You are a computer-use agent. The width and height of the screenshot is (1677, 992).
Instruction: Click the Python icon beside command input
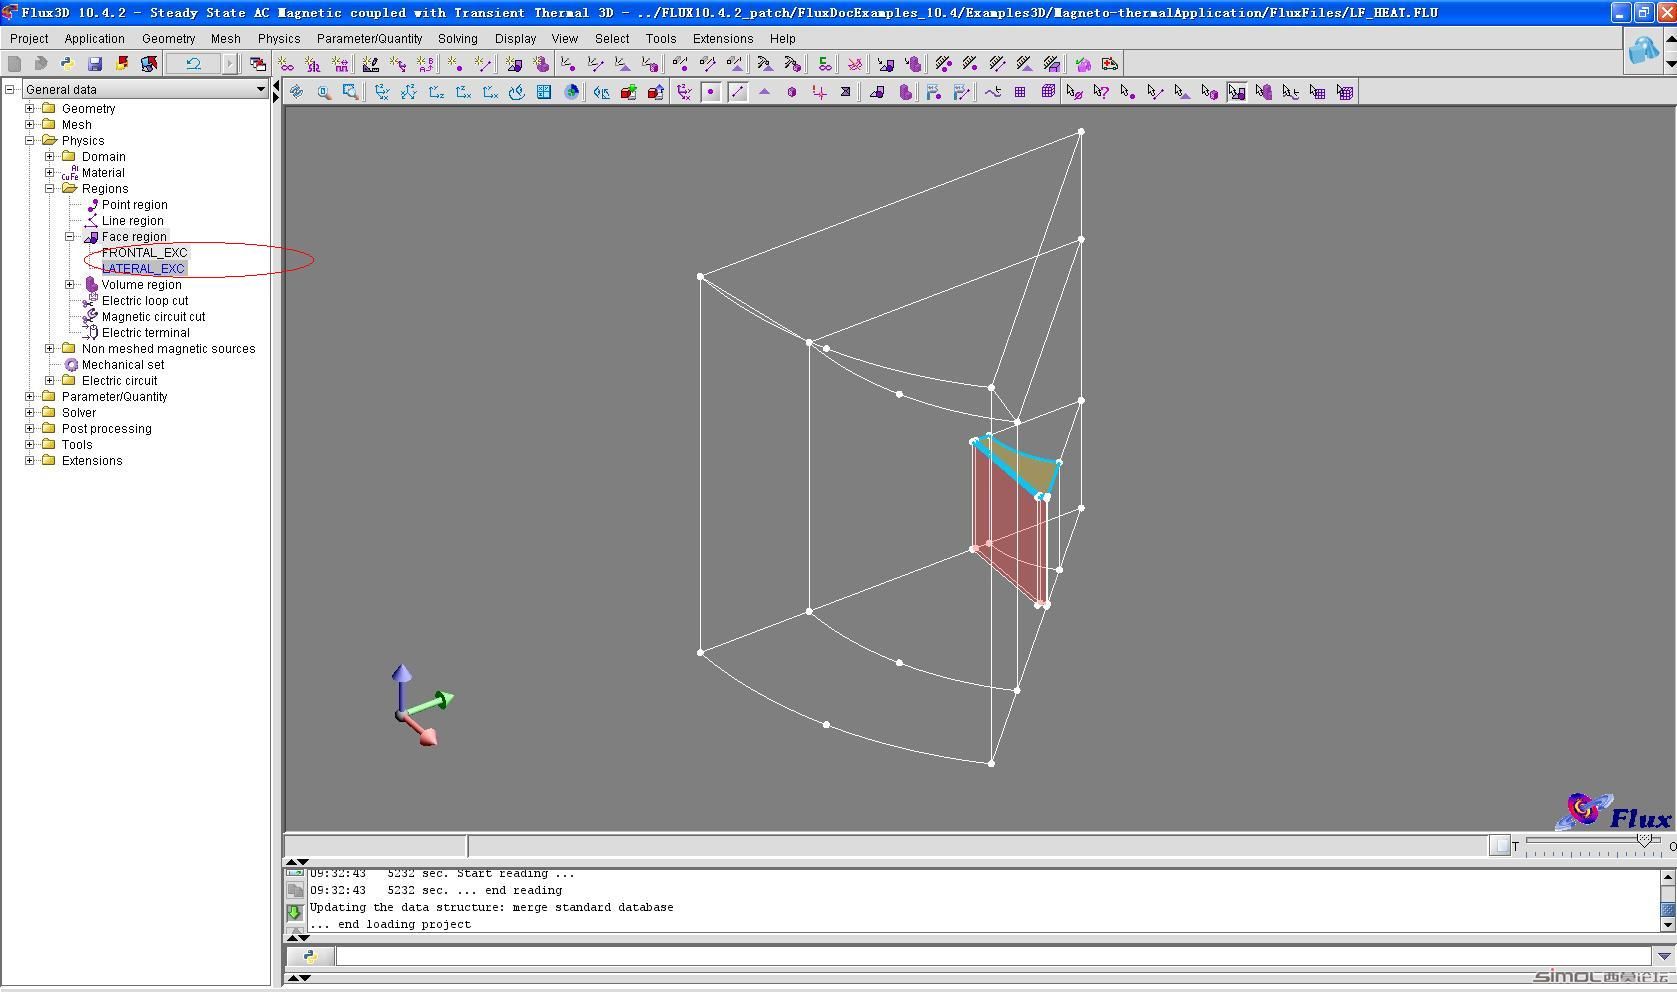pyautogui.click(x=310, y=956)
